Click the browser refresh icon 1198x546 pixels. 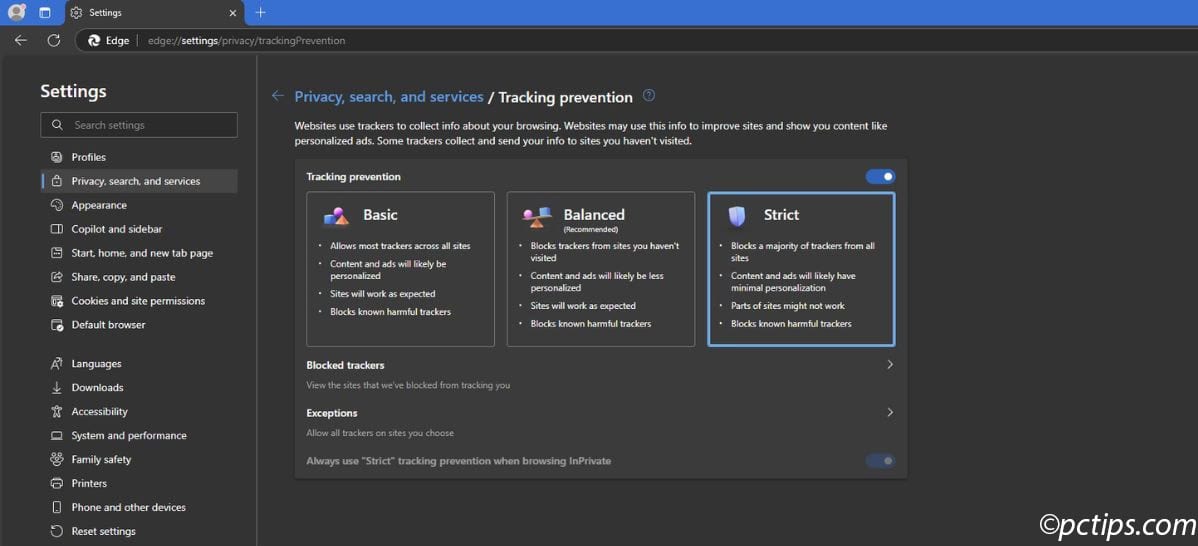(x=53, y=41)
